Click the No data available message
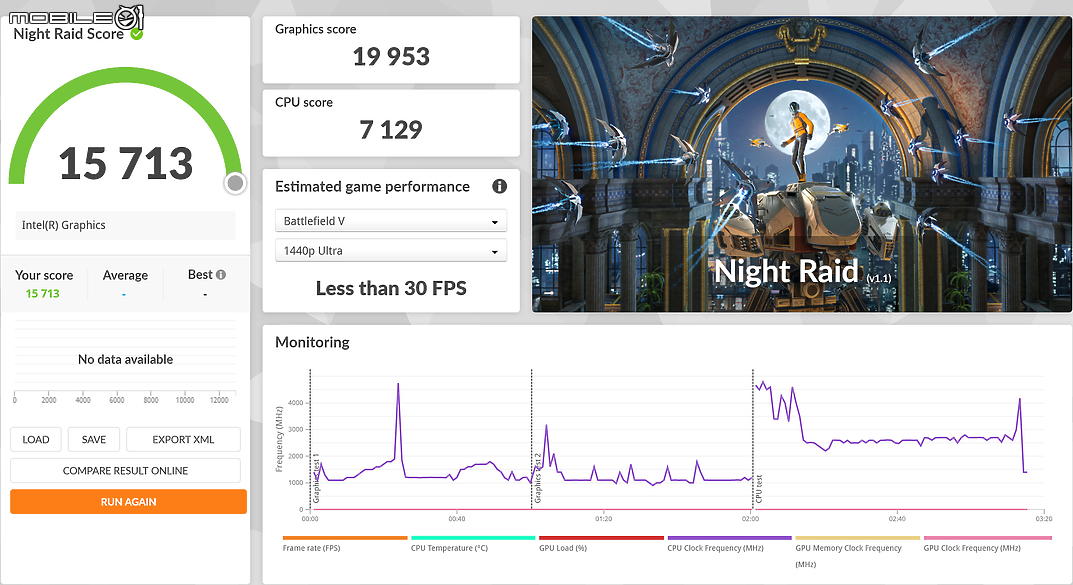Screen dimensions: 1073x585 (x=125, y=359)
